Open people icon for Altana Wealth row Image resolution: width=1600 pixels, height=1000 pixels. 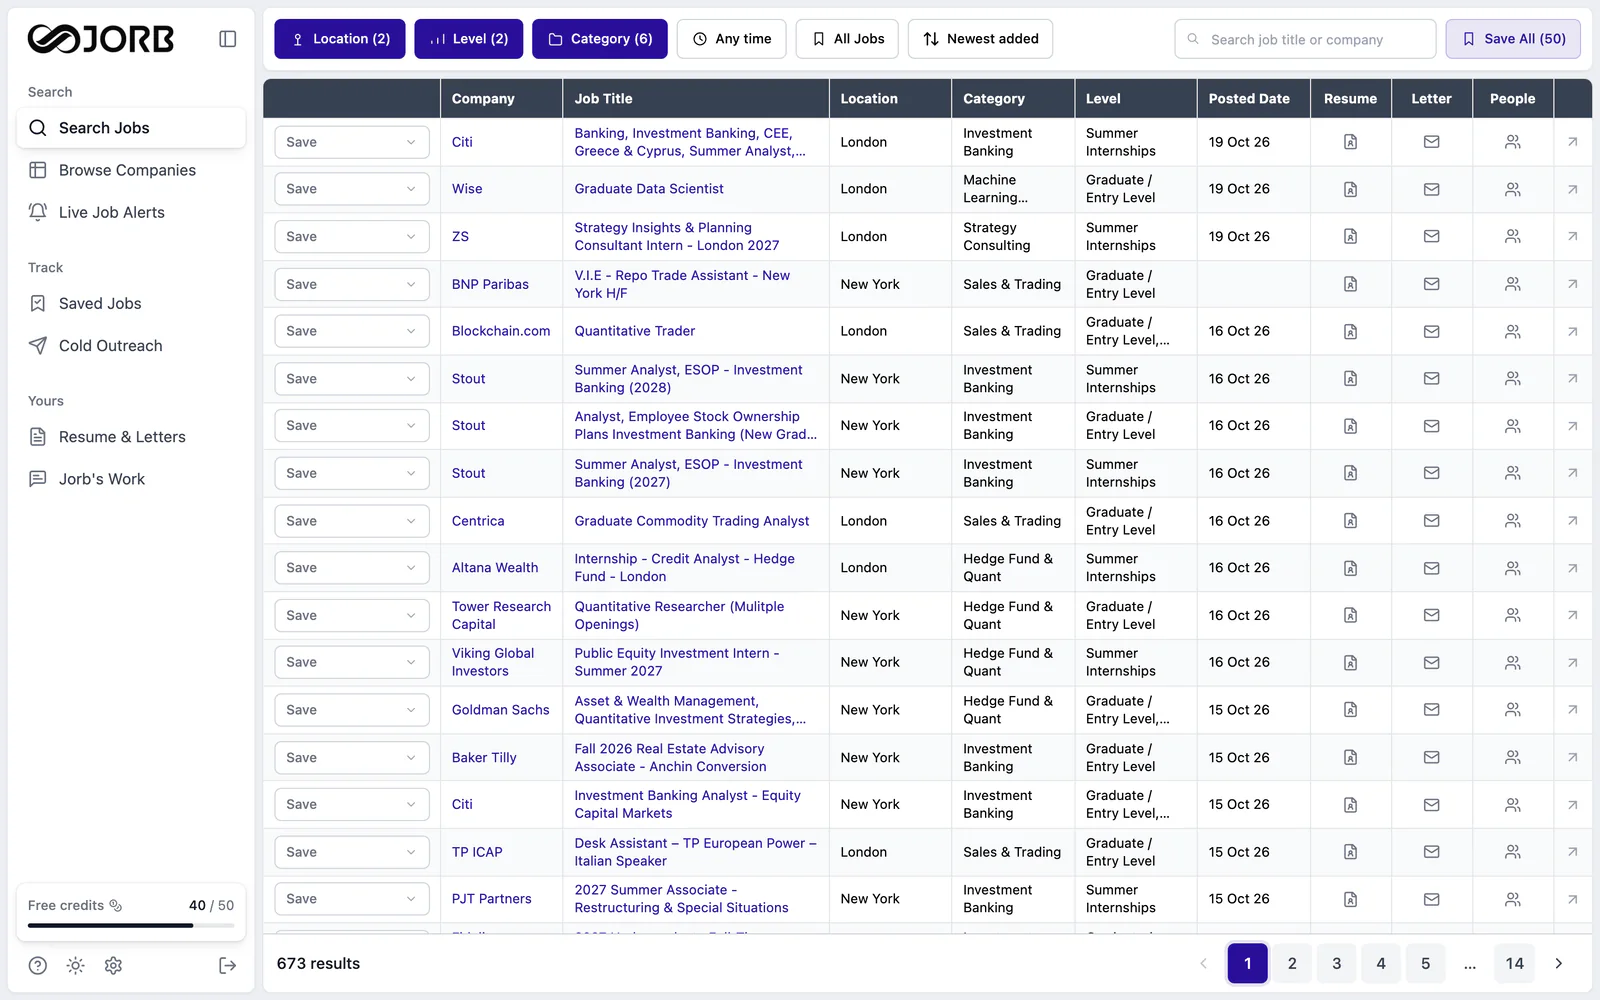point(1512,568)
